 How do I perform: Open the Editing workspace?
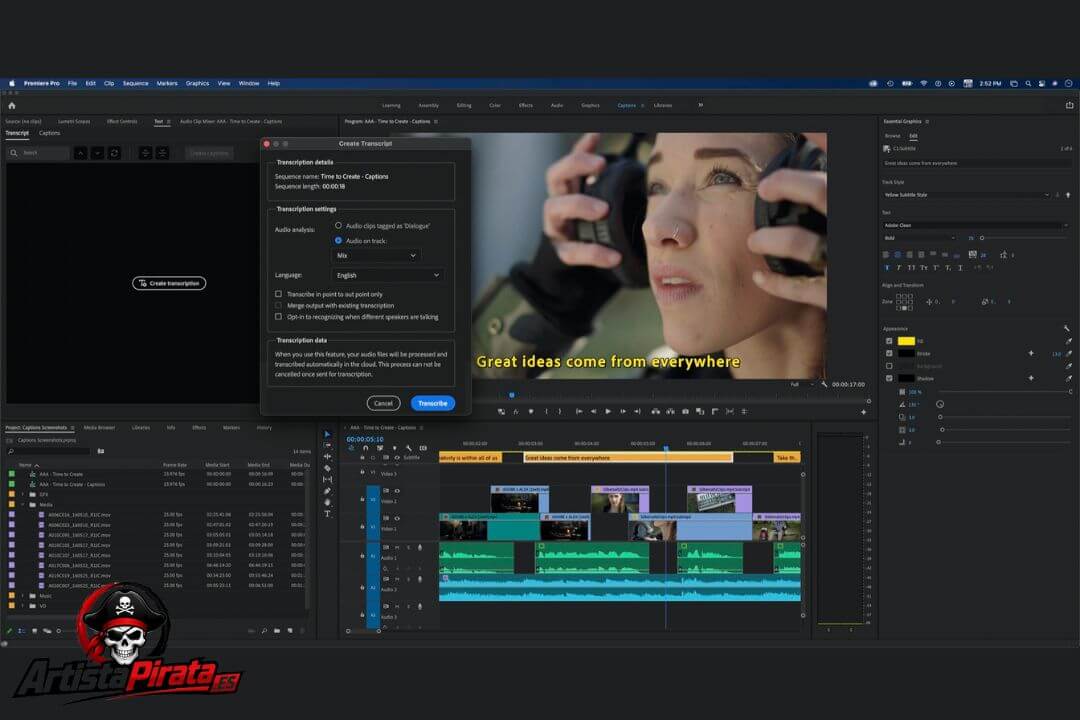click(x=464, y=105)
